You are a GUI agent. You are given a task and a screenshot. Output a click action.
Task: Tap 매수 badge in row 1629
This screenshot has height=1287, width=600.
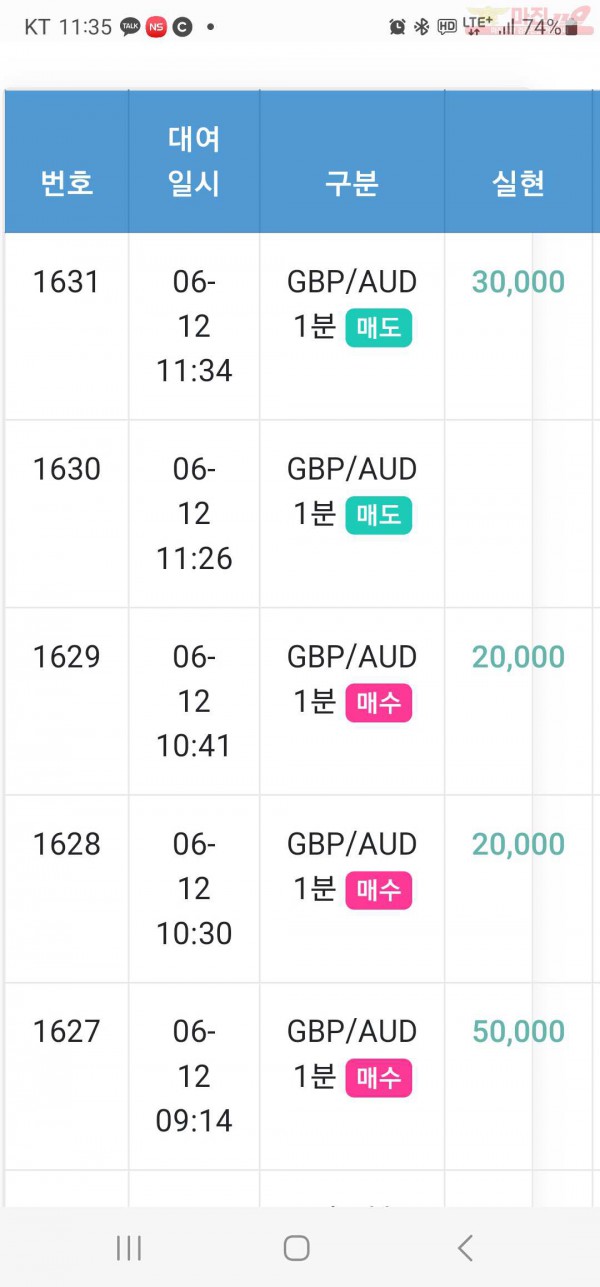click(379, 703)
